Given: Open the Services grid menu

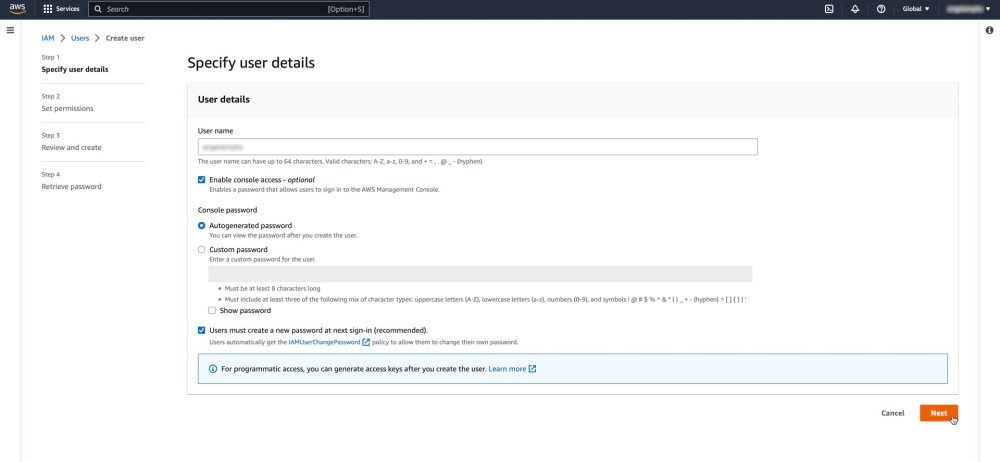Looking at the screenshot, I should (62, 9).
